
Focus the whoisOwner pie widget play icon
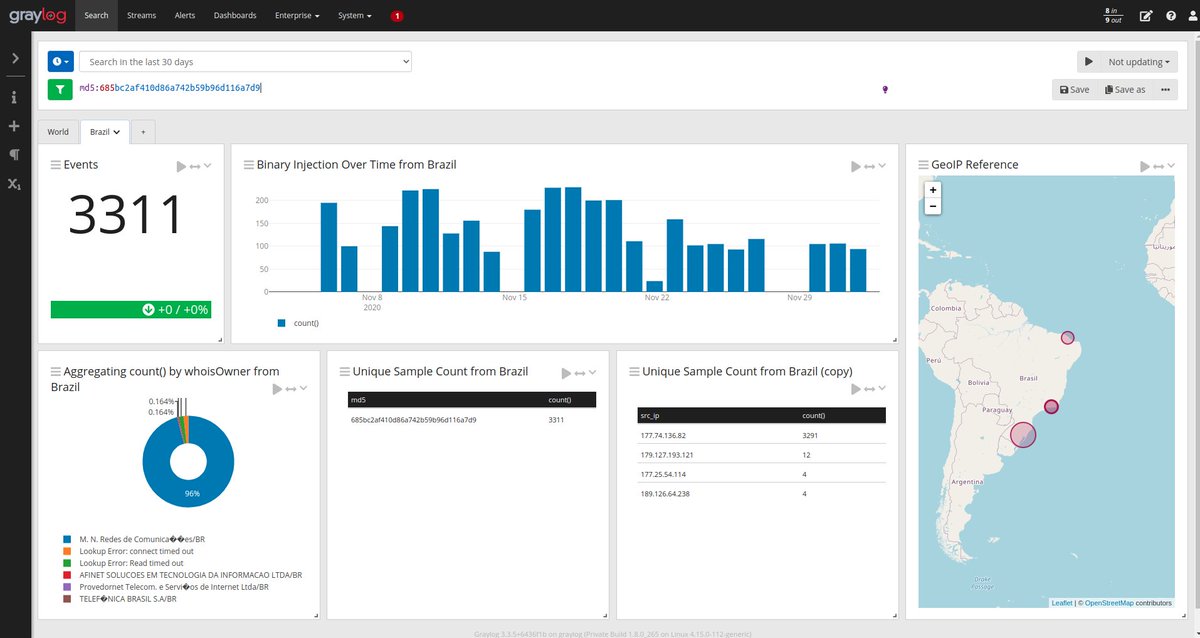point(278,388)
